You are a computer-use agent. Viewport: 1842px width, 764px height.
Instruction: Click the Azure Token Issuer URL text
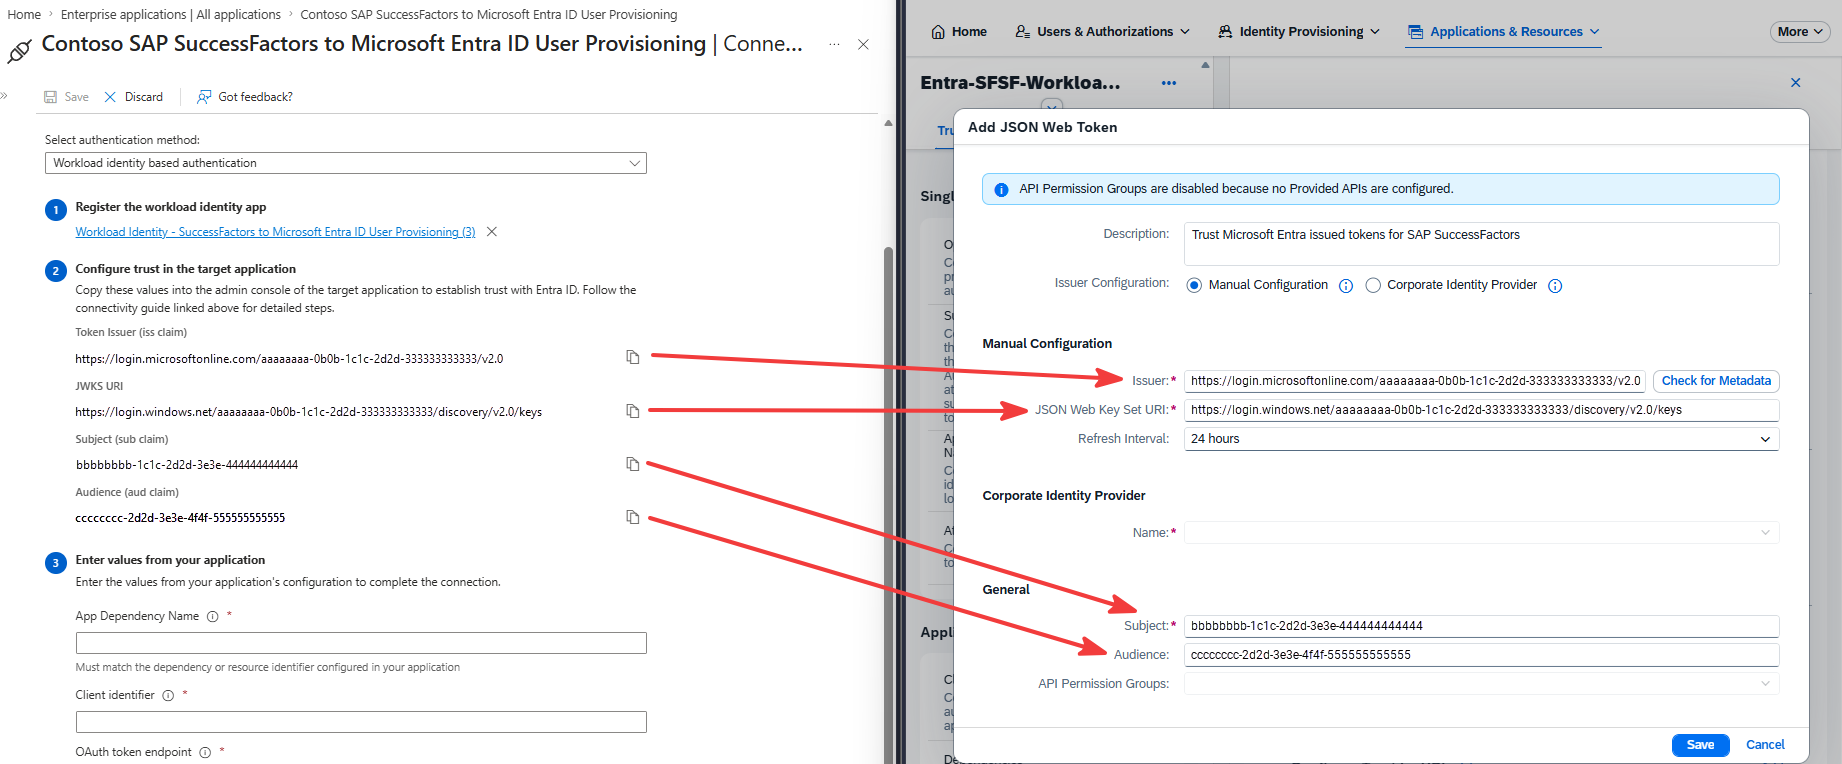coord(289,358)
